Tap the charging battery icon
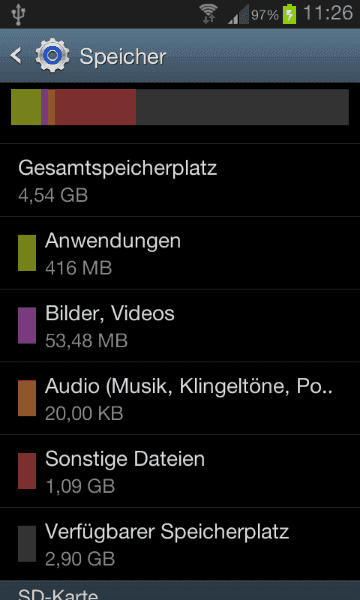The image size is (360, 600). tap(290, 15)
